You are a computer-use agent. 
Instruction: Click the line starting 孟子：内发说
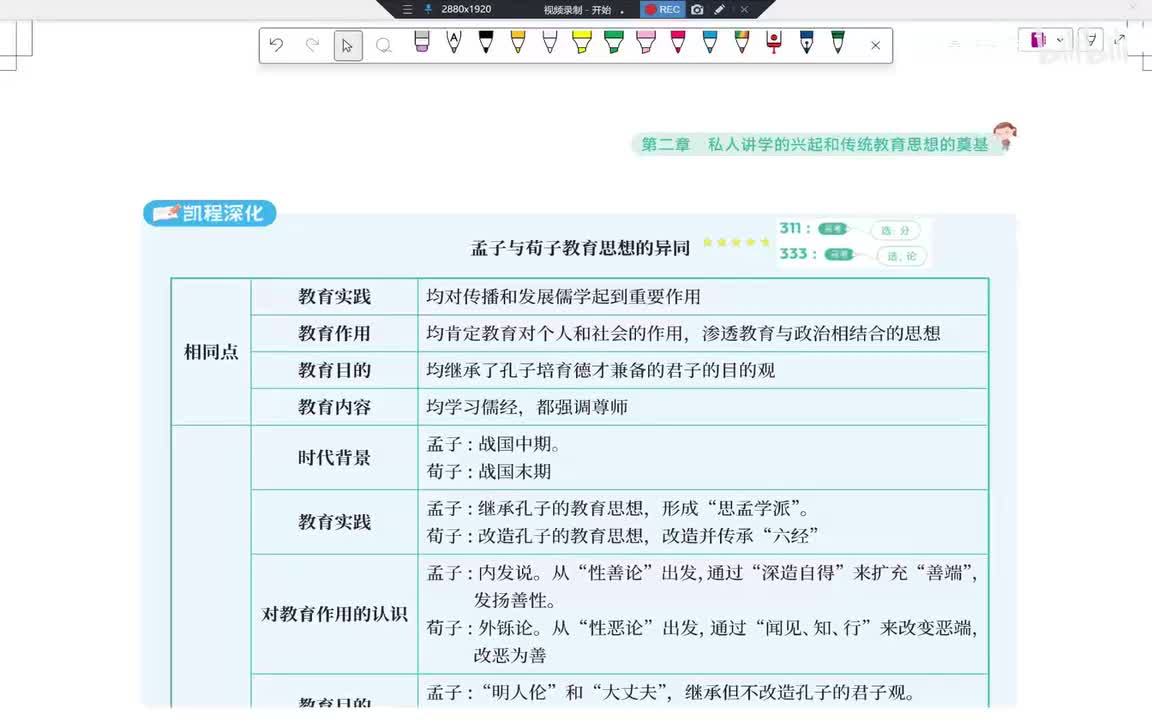(x=702, y=572)
